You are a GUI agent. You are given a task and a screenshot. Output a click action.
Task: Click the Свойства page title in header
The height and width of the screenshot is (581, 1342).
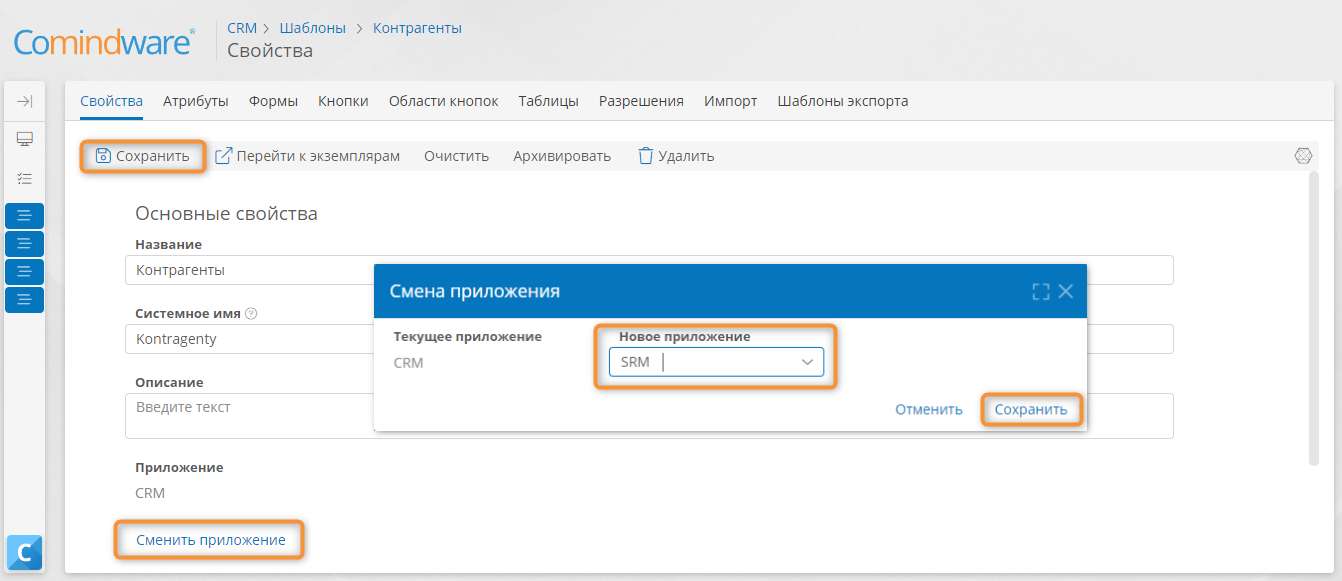click(270, 50)
